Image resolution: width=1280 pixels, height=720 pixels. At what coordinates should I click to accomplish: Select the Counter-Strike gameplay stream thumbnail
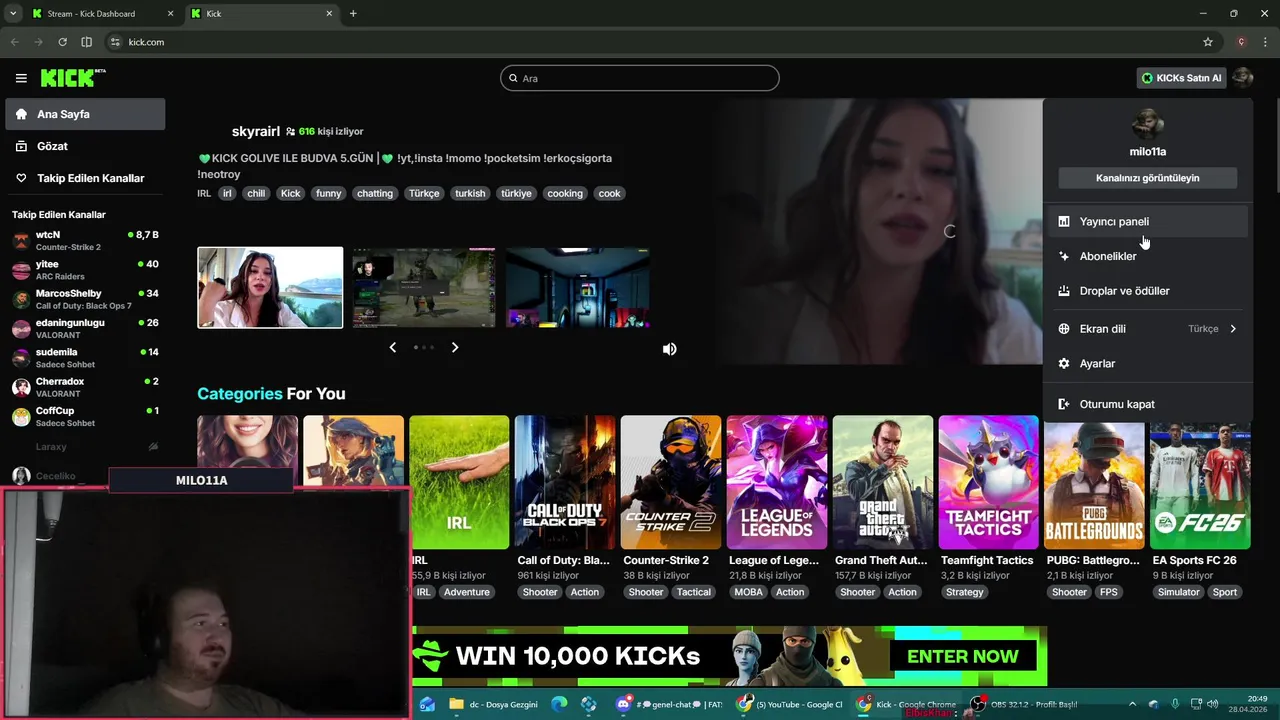424,288
